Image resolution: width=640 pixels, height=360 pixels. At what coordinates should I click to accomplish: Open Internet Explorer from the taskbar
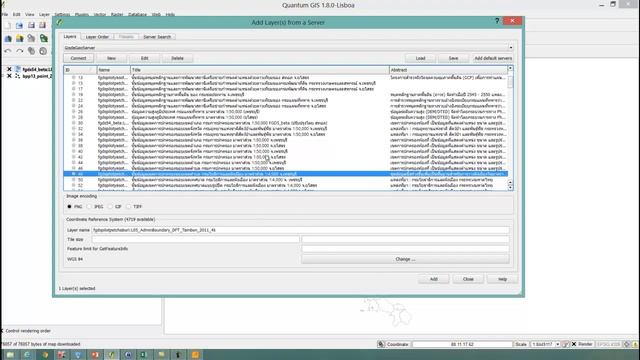[x=27, y=355]
